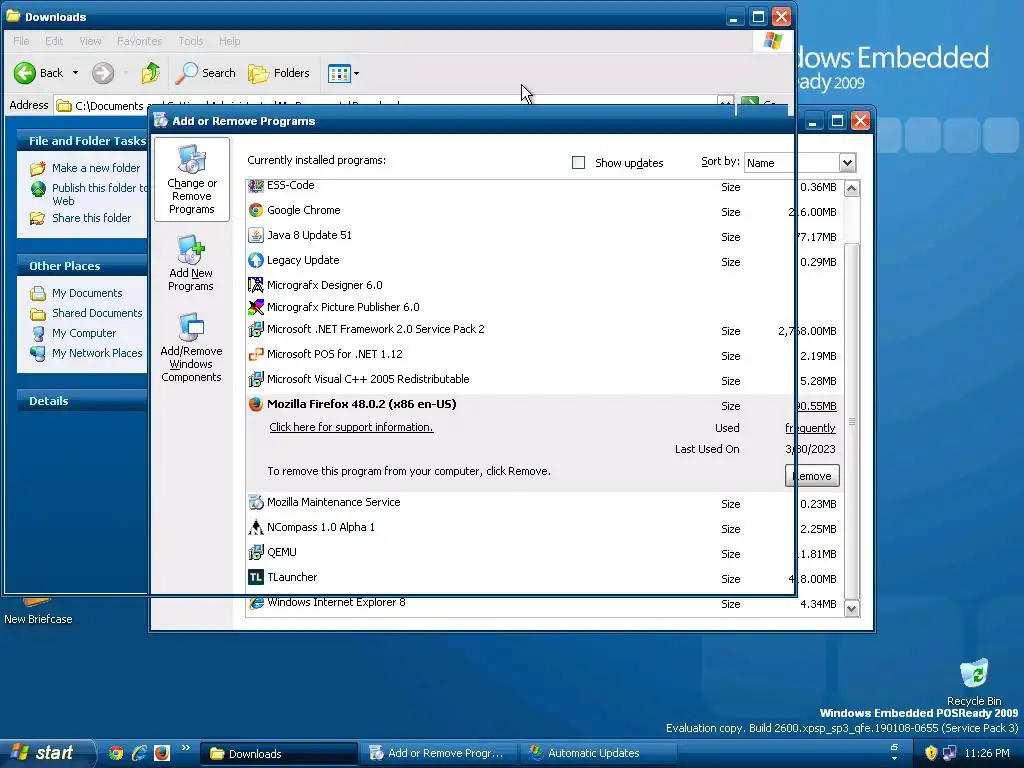1024x768 pixels.
Task: Open My Documents in Other Places
Action: (87, 293)
